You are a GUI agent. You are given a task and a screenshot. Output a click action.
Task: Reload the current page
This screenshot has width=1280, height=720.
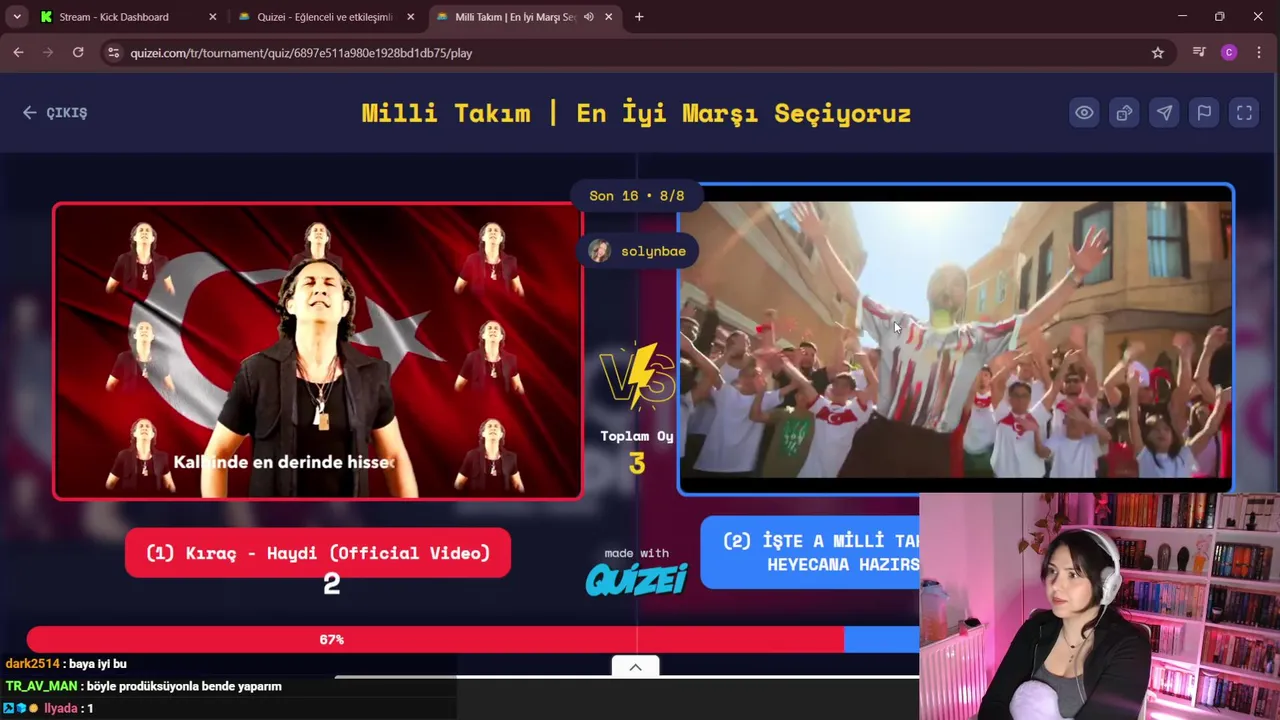point(78,53)
